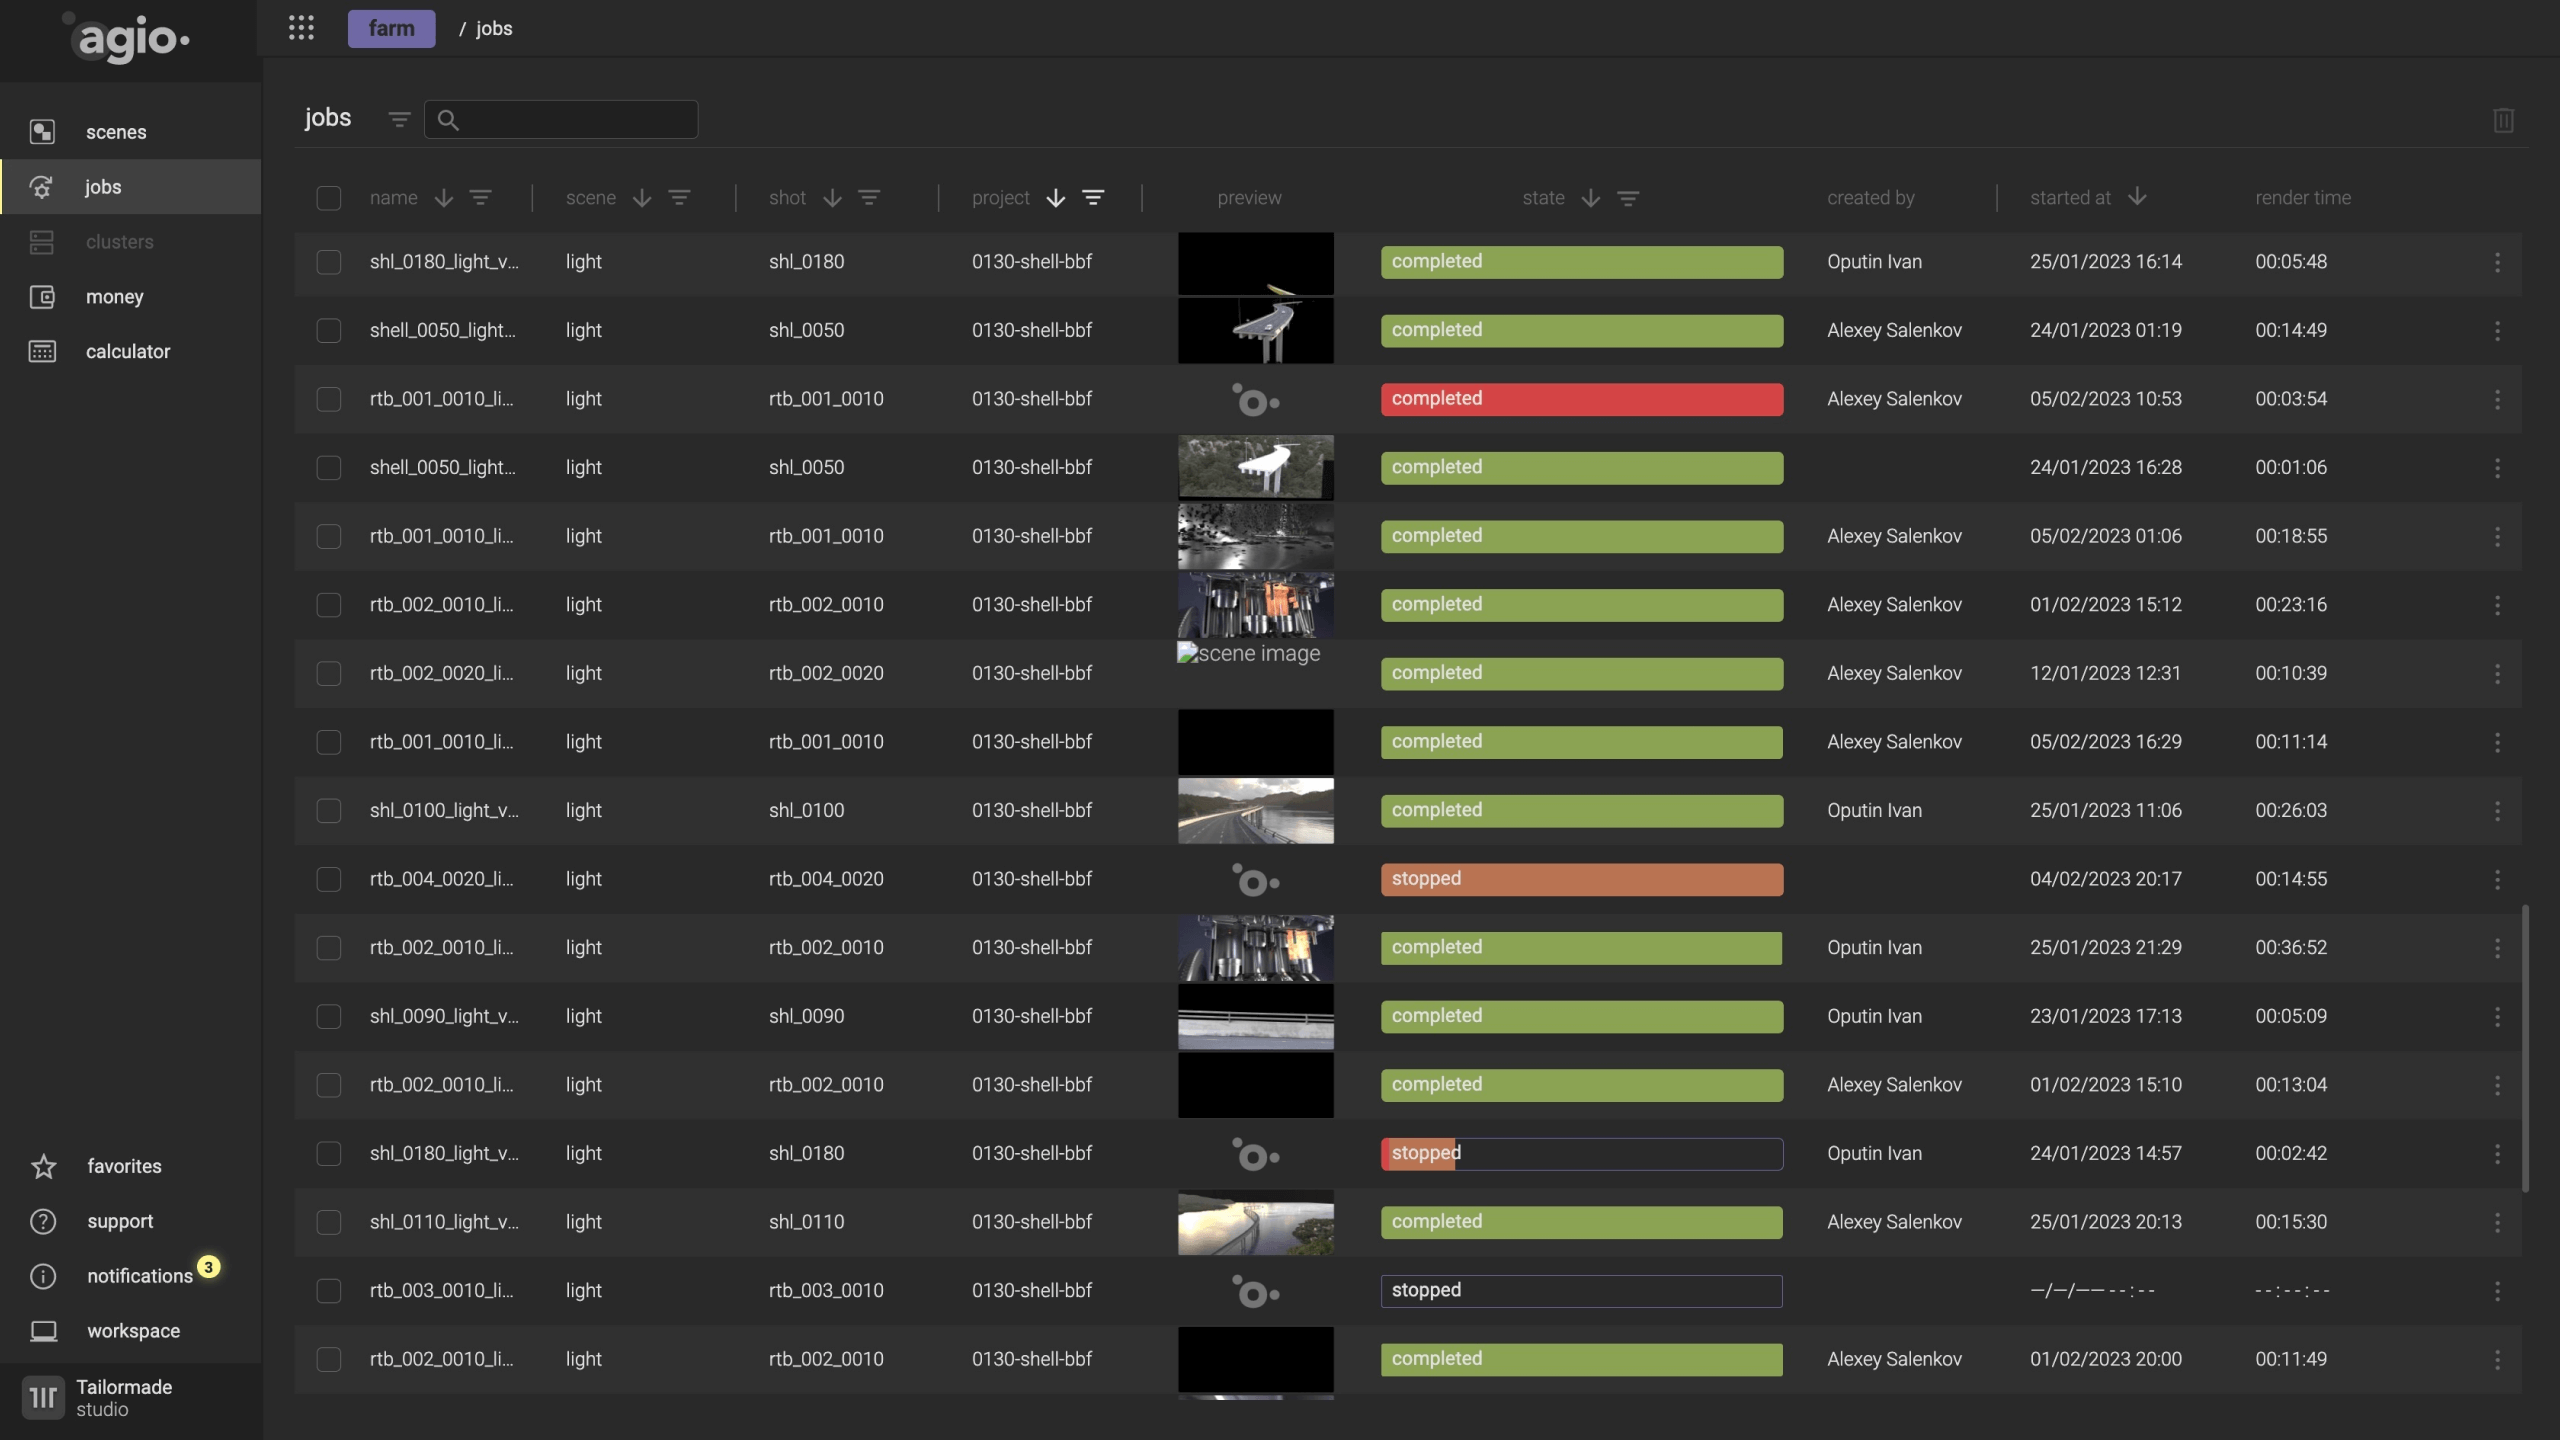
Task: Open the support link
Action: (x=120, y=1222)
